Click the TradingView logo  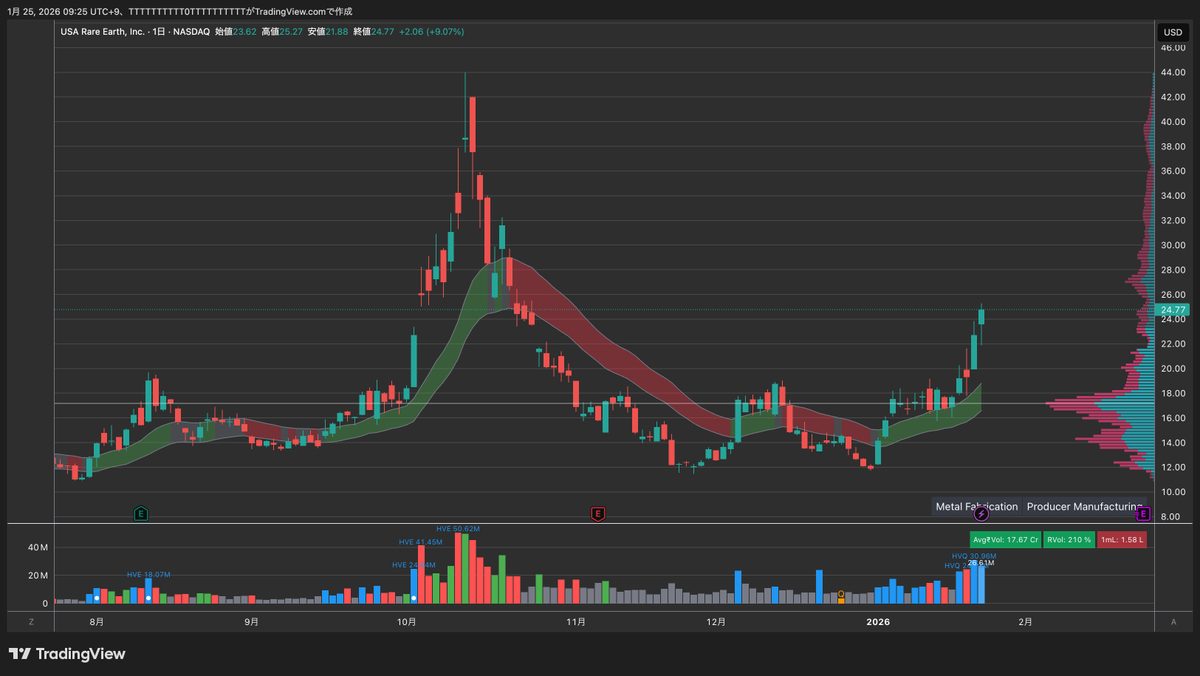pyautogui.click(x=67, y=654)
